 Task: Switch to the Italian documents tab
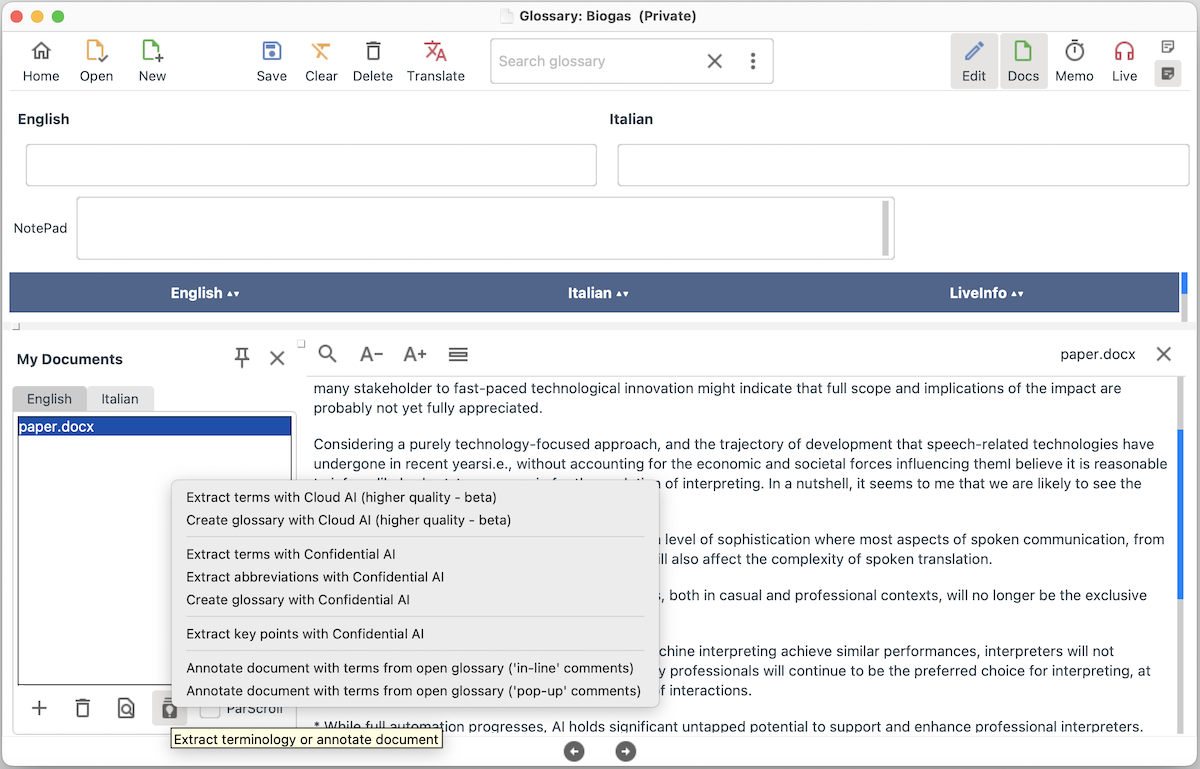coord(120,399)
